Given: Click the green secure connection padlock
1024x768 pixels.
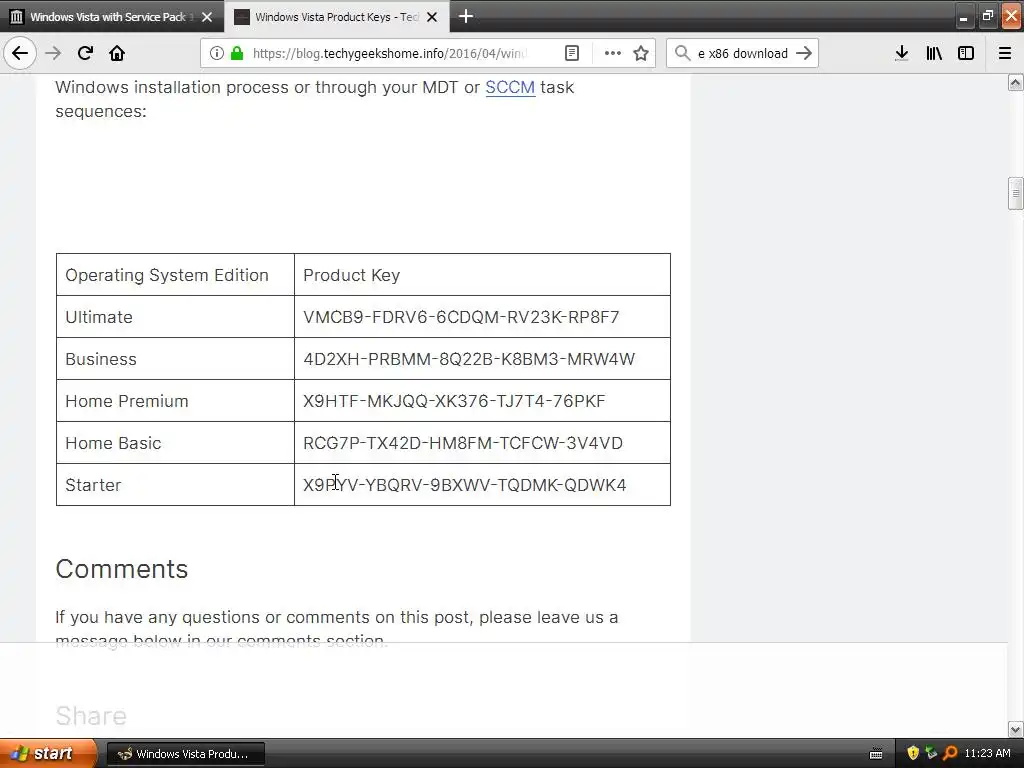Looking at the screenshot, I should (237, 53).
